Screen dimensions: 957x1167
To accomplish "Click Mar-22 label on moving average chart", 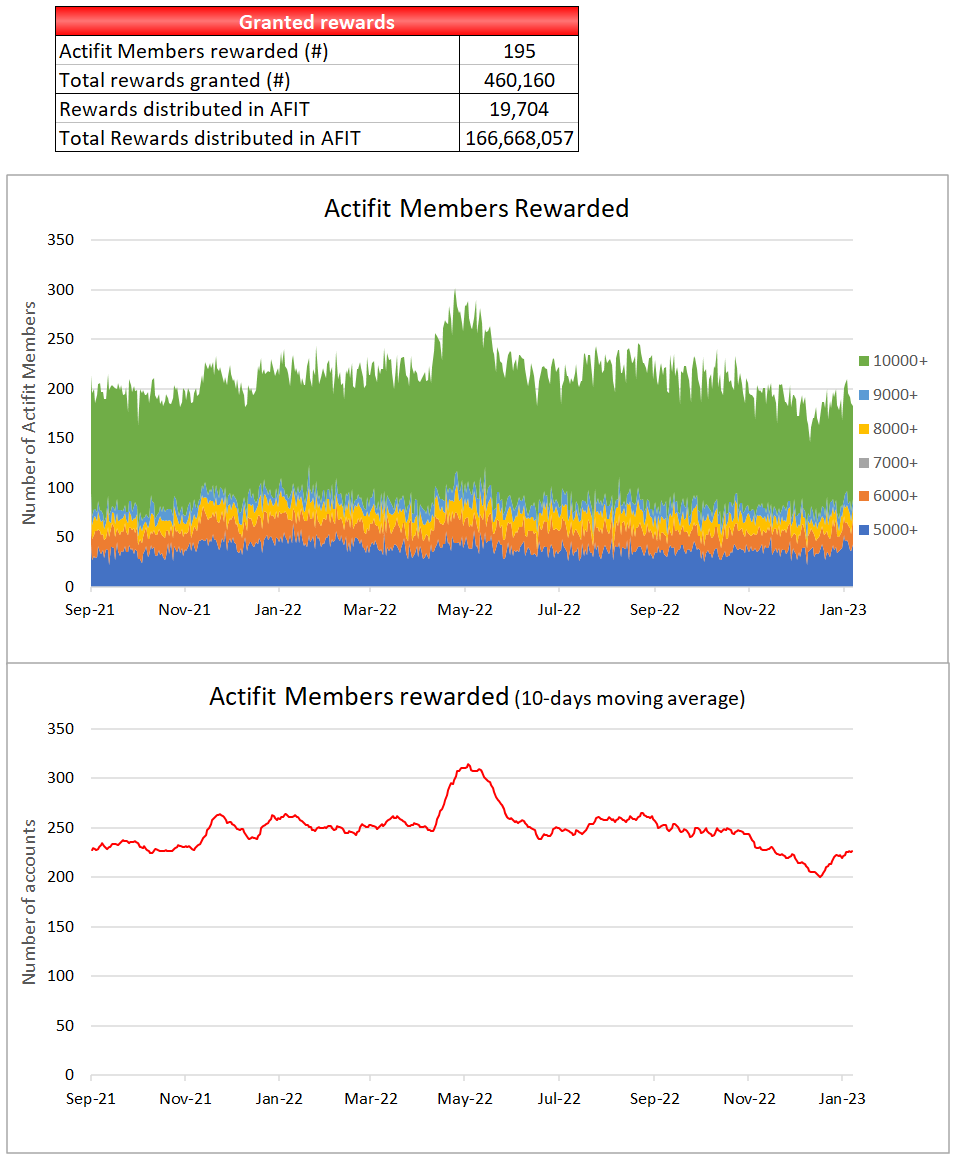I will coord(371,1099).
